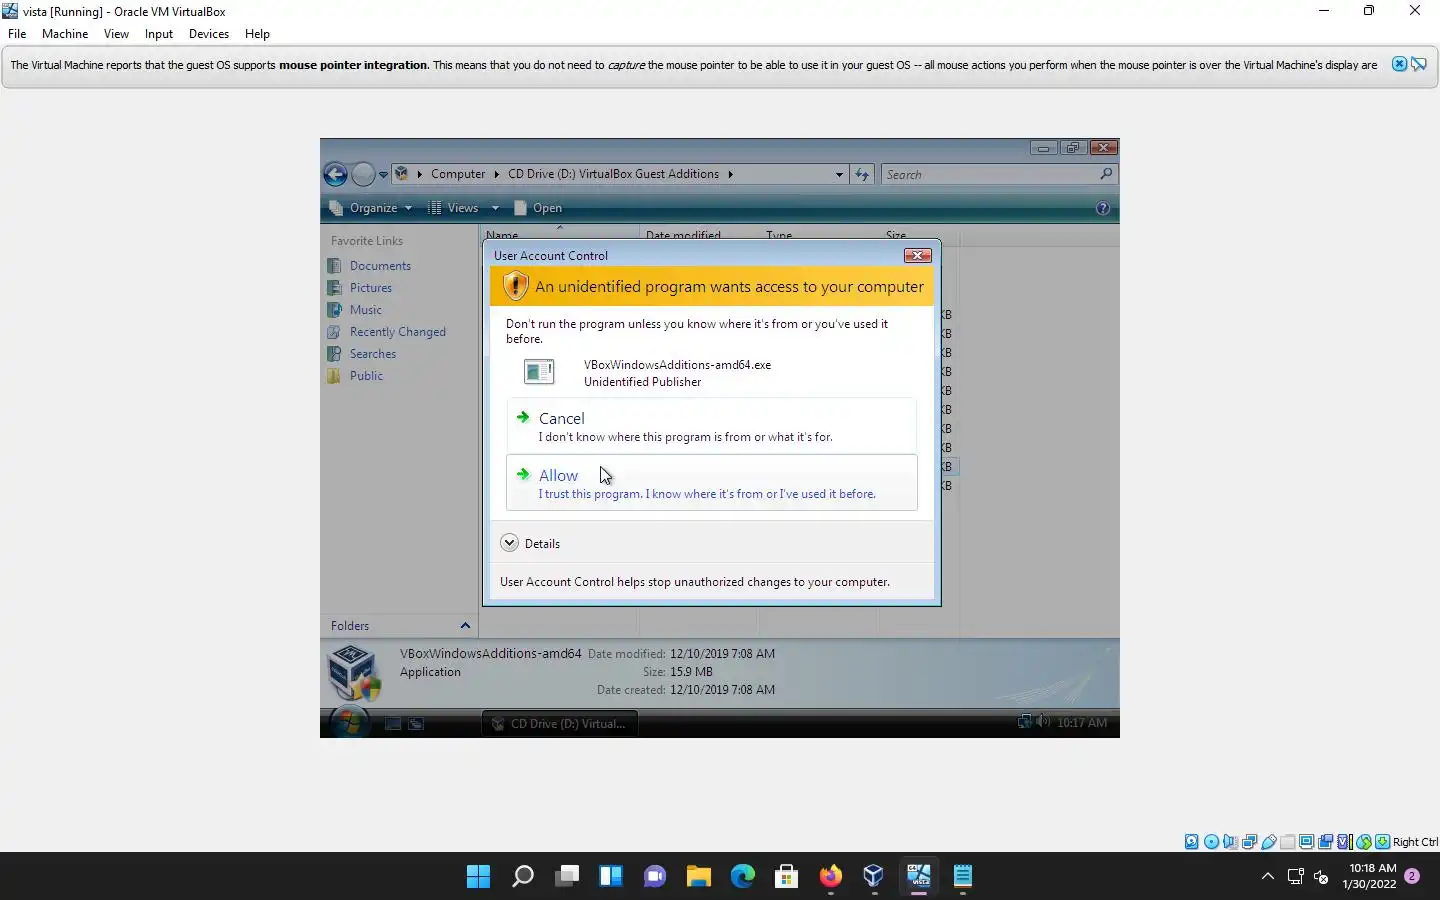The image size is (1440, 900).
Task: Open the File menu
Action: click(17, 33)
